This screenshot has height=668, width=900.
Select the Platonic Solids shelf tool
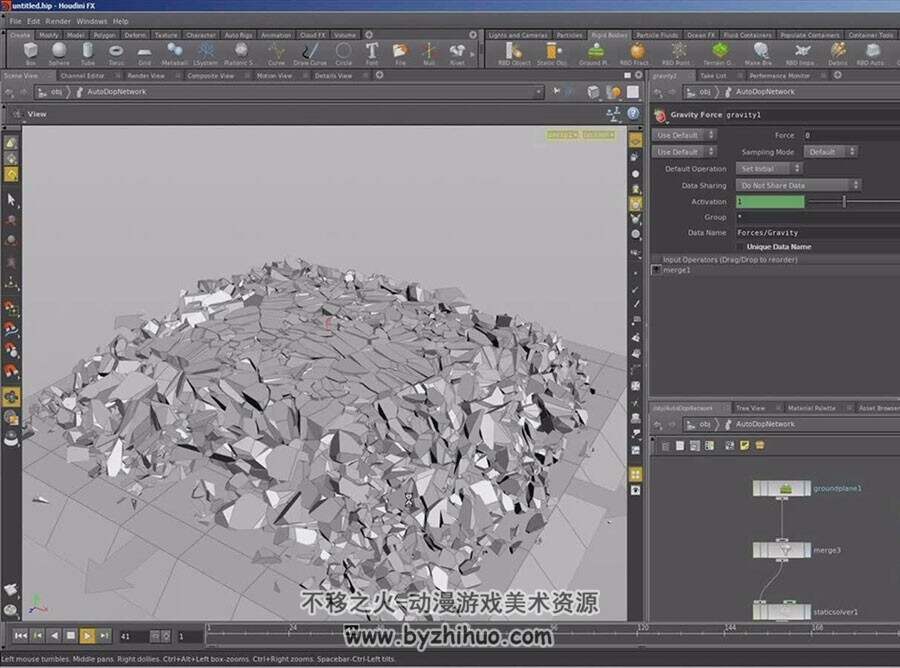[x=239, y=54]
